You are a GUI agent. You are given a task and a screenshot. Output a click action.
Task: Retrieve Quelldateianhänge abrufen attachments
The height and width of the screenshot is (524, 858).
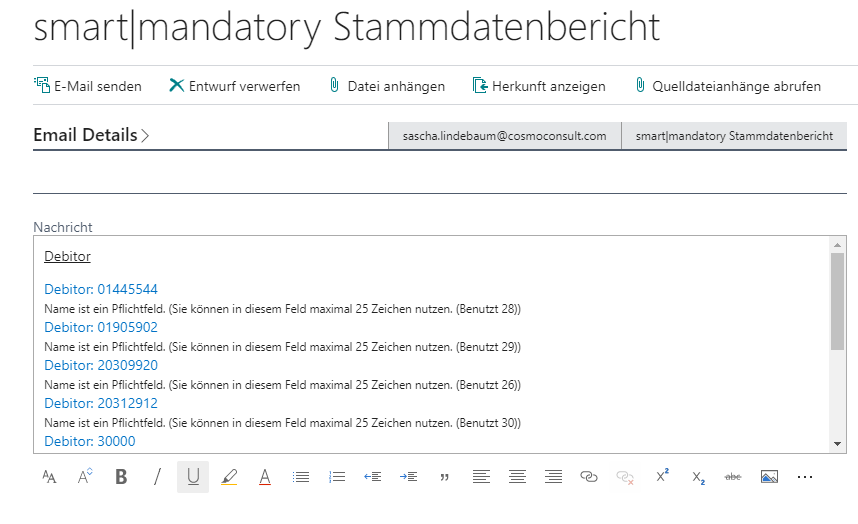(x=727, y=86)
